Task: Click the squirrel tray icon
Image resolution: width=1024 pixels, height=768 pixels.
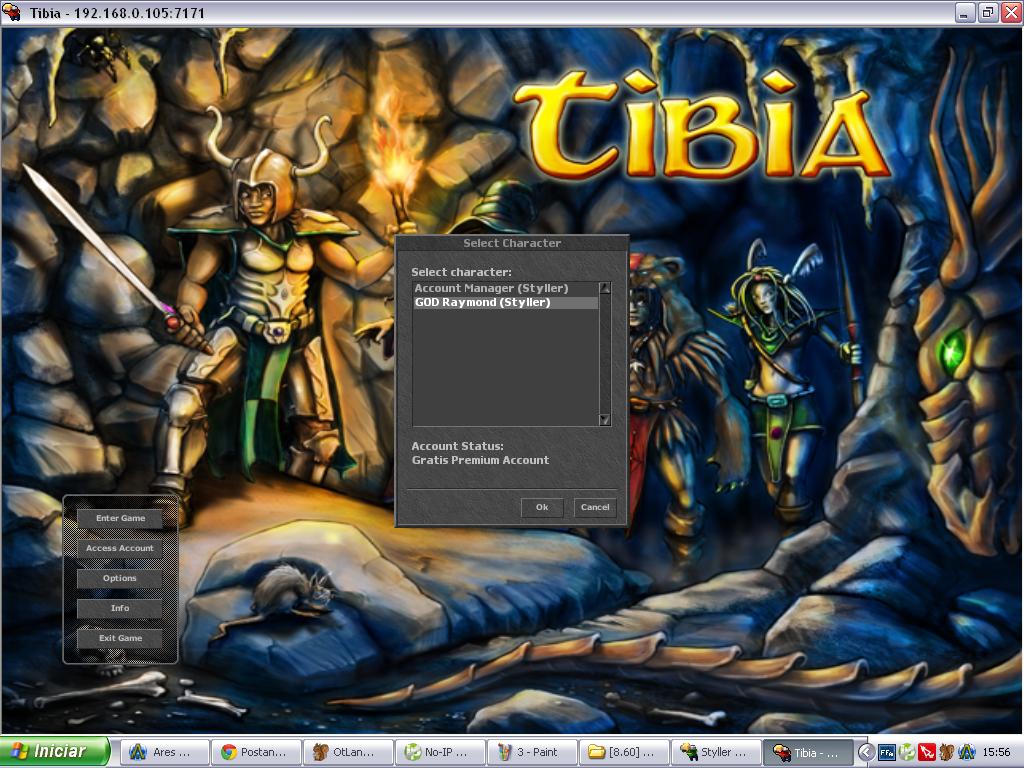Action: (x=946, y=752)
